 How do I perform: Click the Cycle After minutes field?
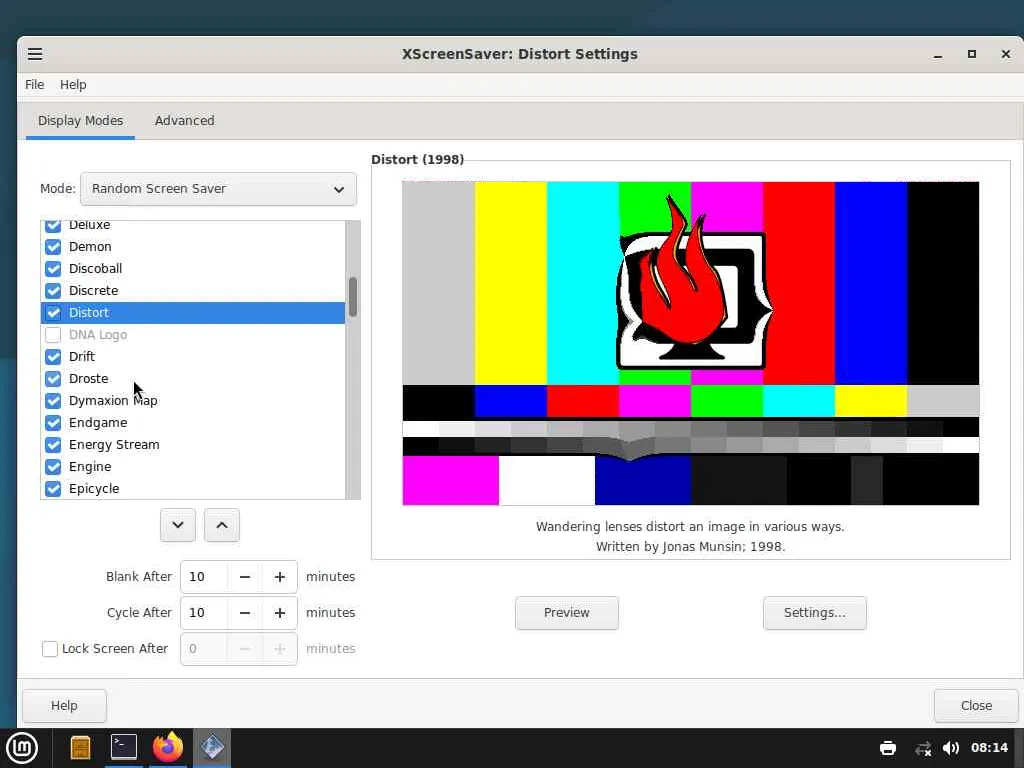click(204, 613)
